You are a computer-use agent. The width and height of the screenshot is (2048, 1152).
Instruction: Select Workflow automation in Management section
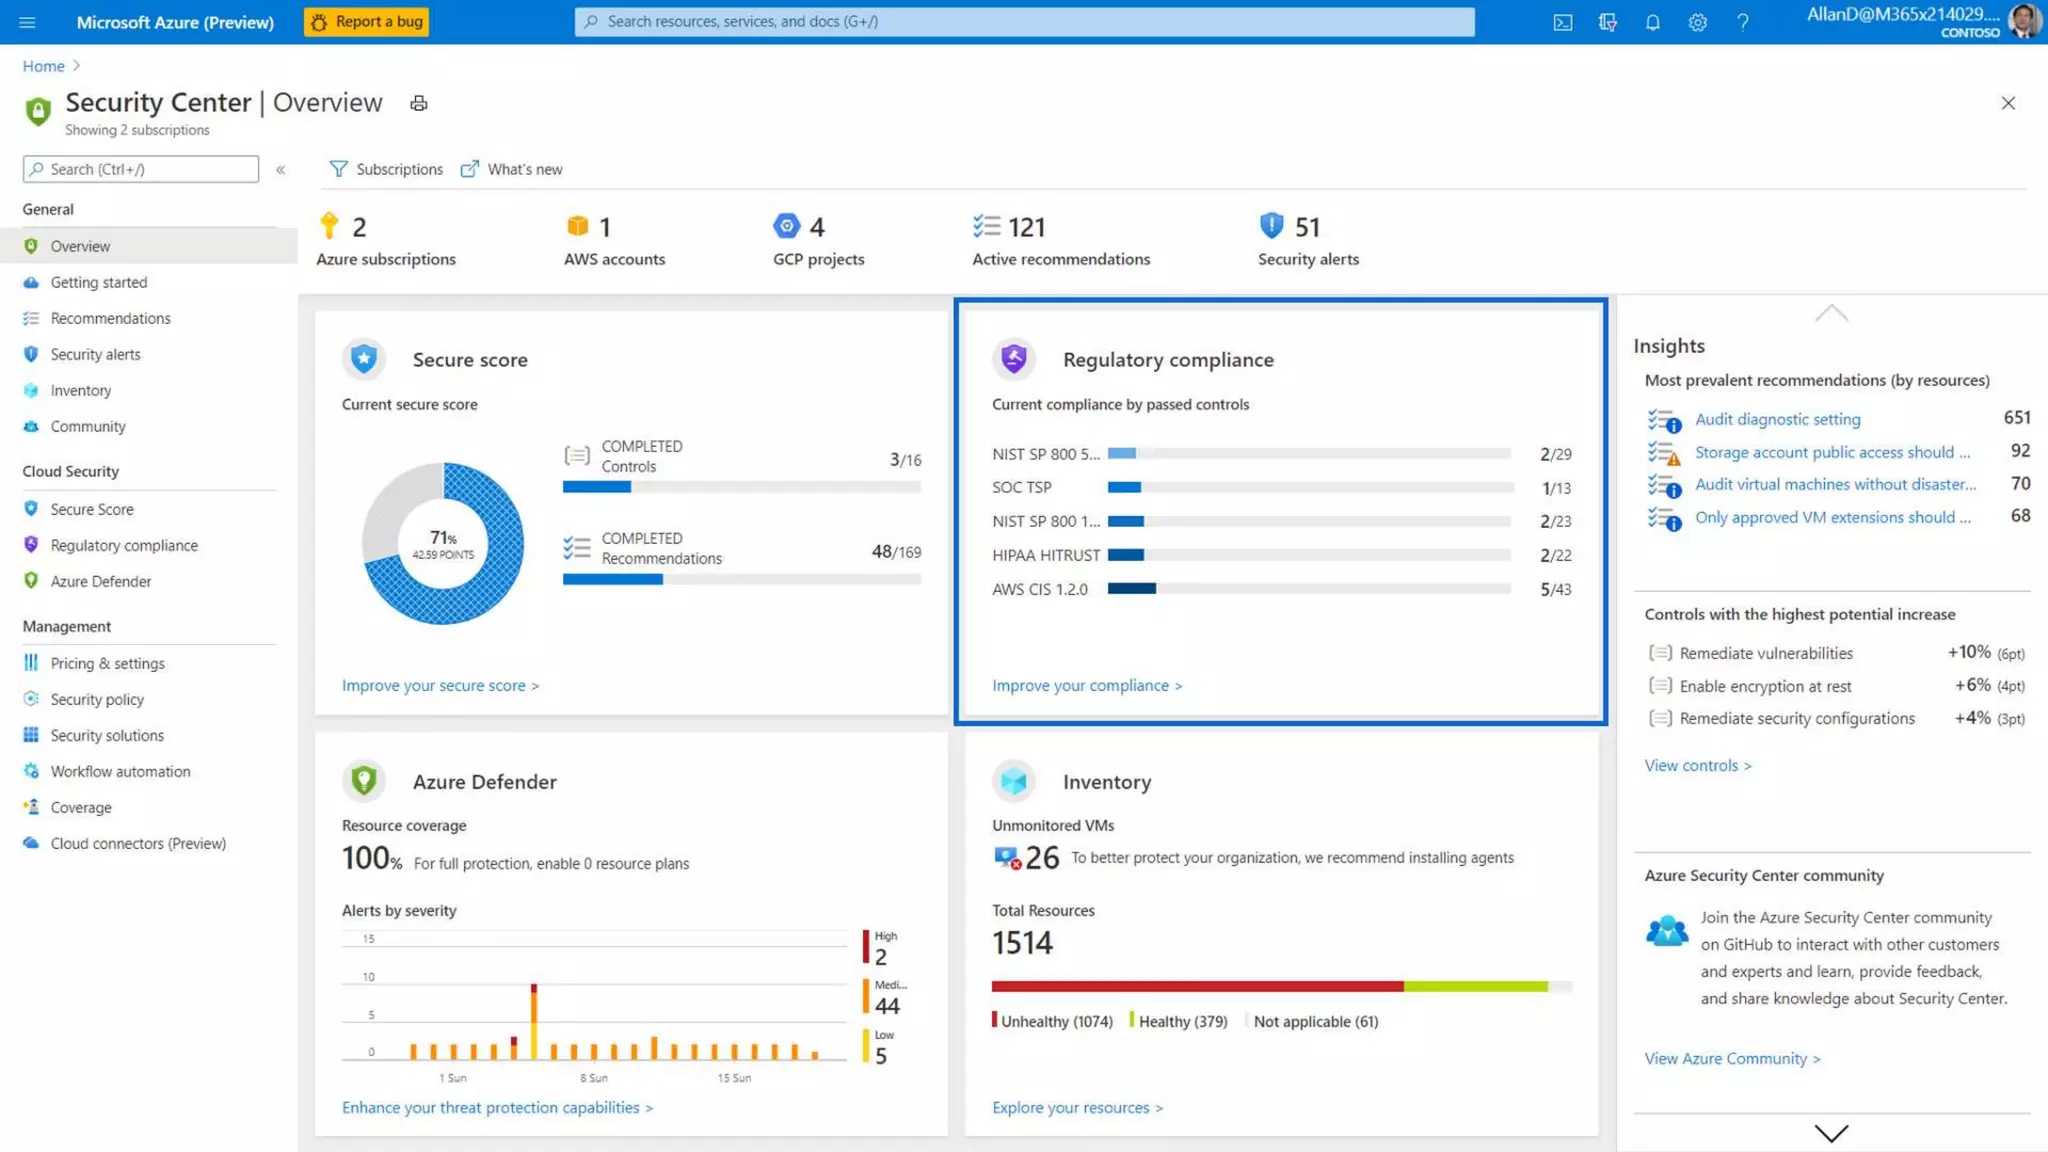pos(120,771)
